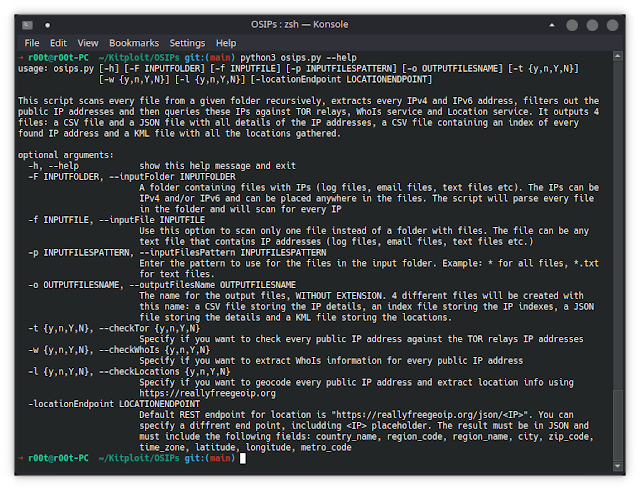Screen dimensions: 640x490
Task: Click the '--checkWhoIs {y,n,Y,N}' option text
Action: tap(154, 350)
